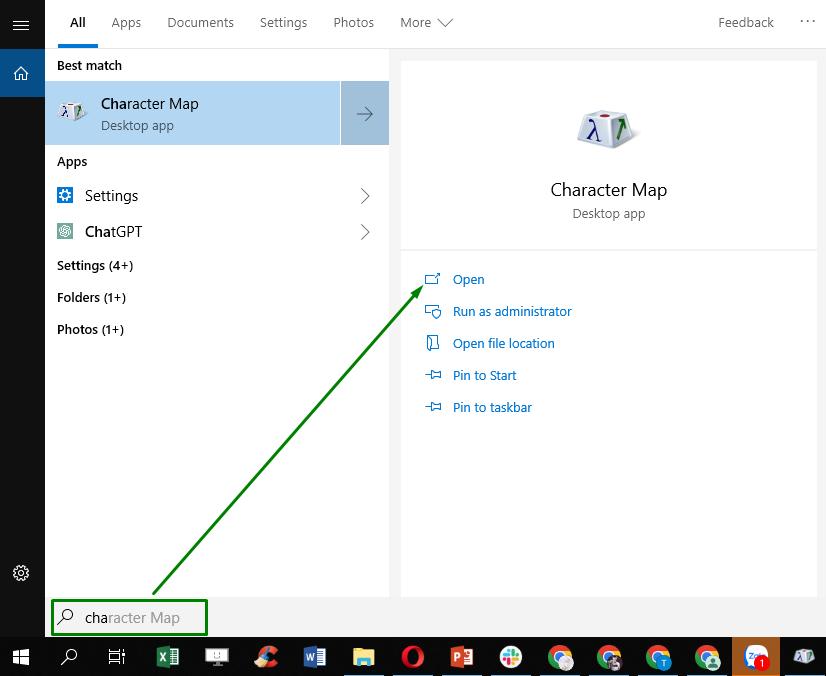This screenshot has height=676, width=826.
Task: Click the Pin to taskbar pin icon
Action: point(433,407)
